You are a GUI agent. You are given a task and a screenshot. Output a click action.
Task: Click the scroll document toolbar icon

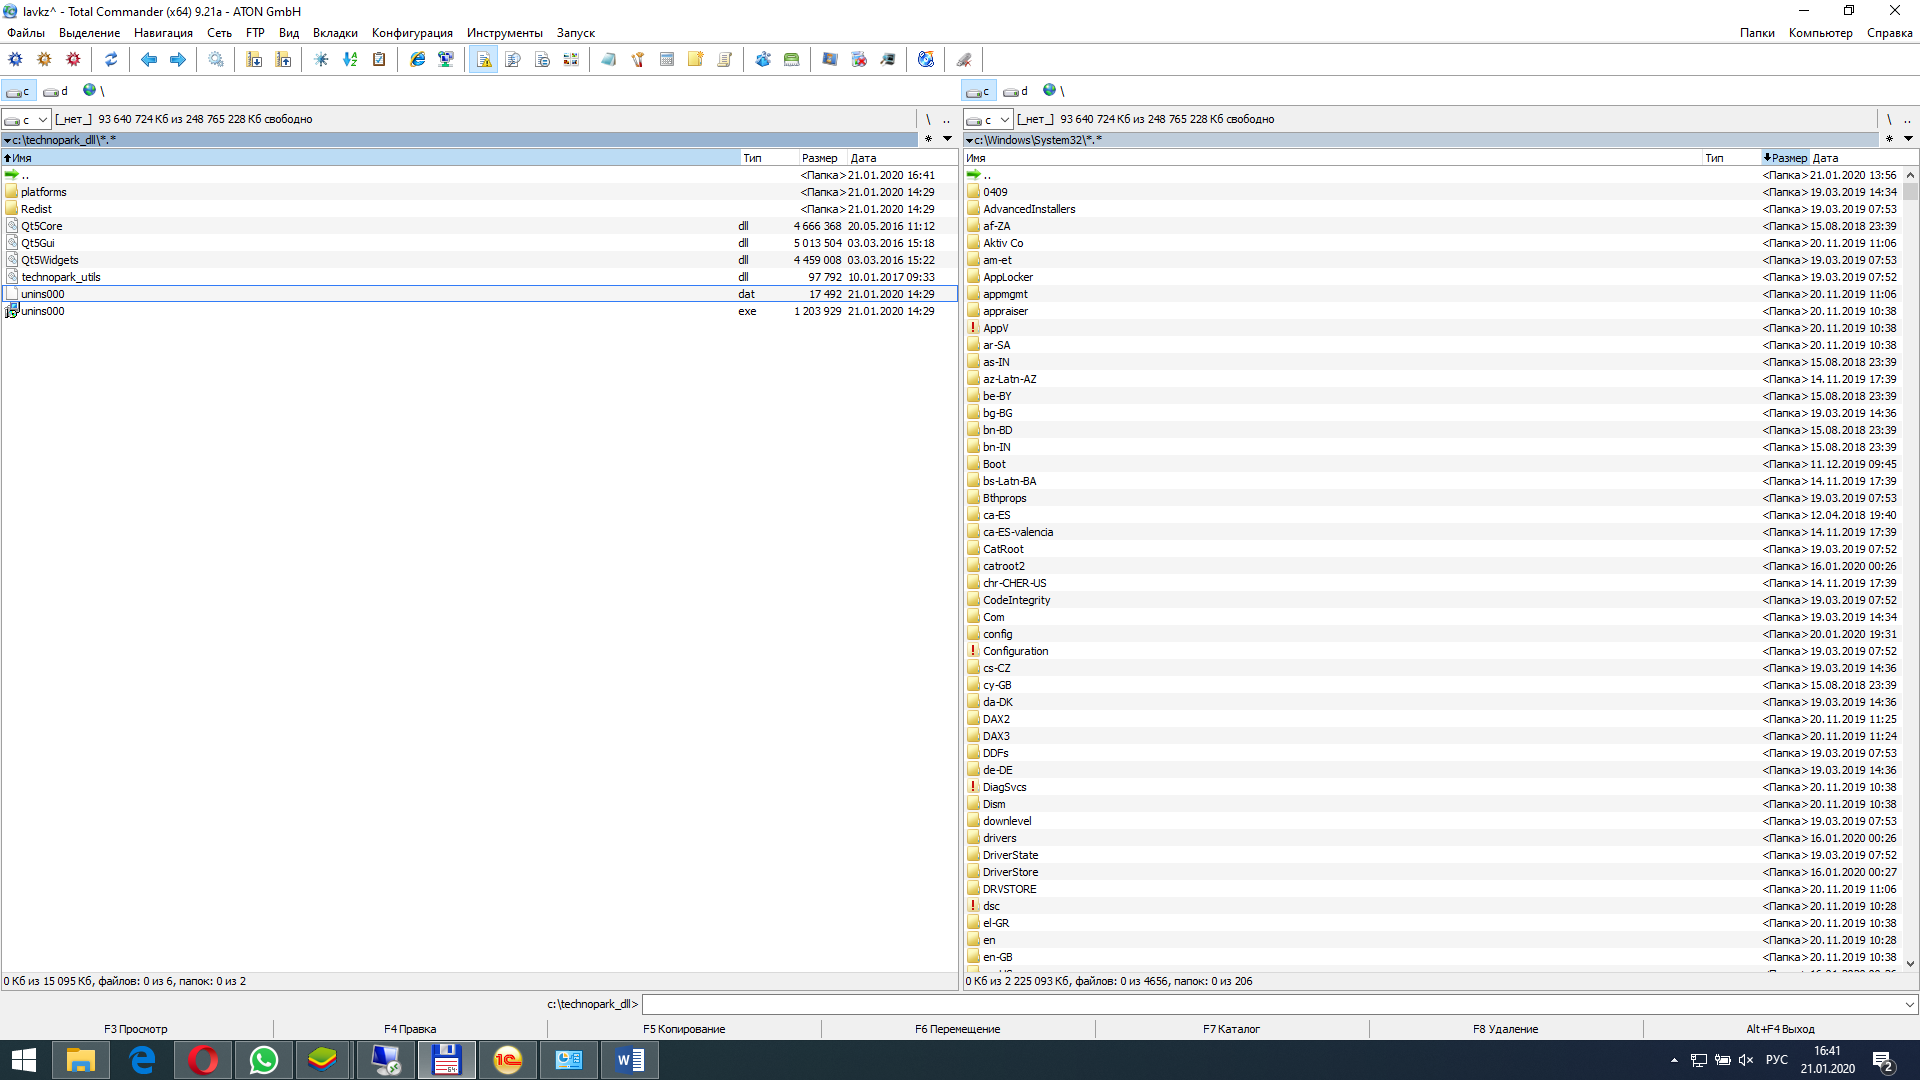pyautogui.click(x=725, y=59)
